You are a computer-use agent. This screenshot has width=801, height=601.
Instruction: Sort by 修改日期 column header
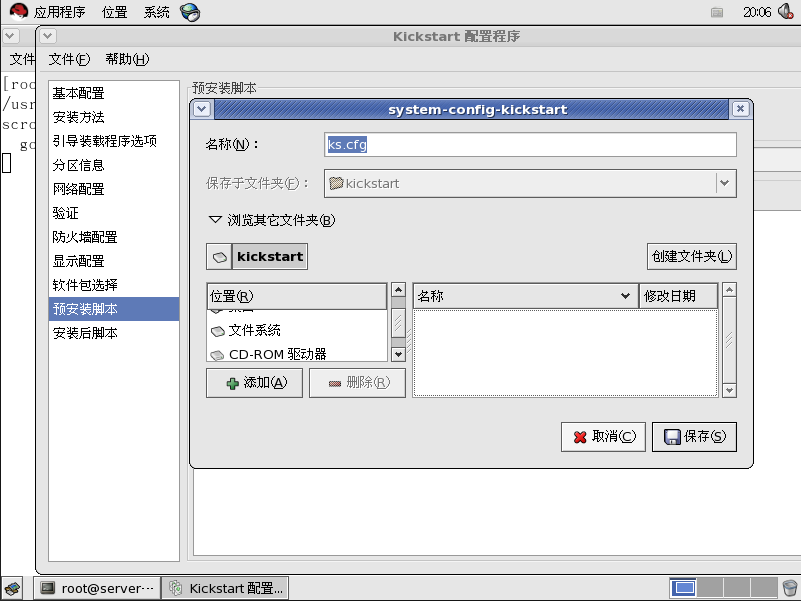[x=678, y=296]
